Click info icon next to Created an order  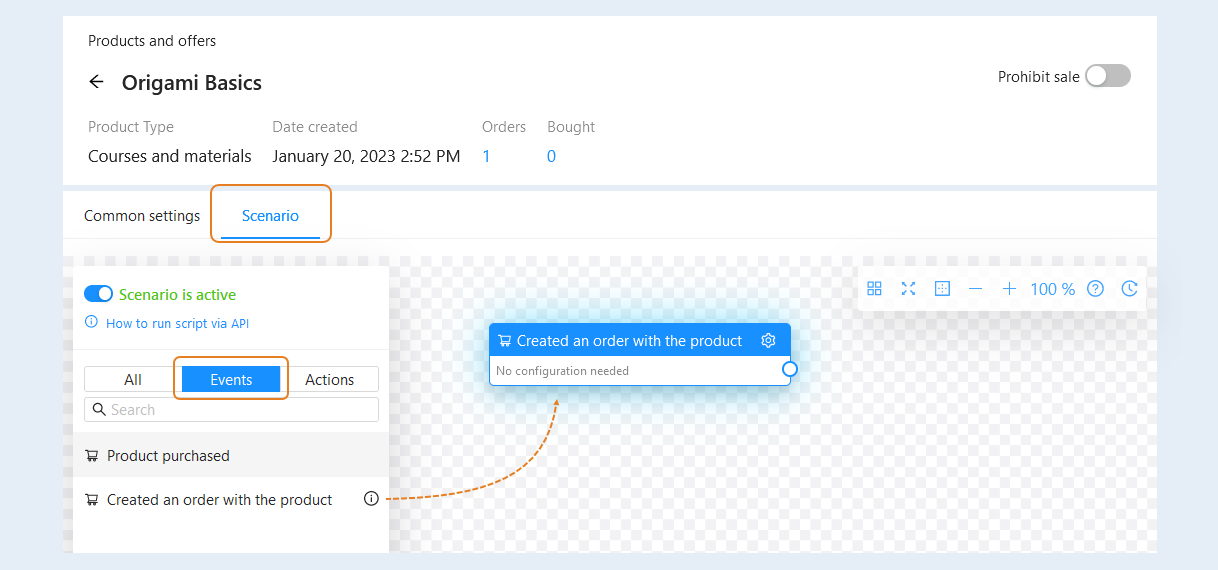tap(371, 498)
